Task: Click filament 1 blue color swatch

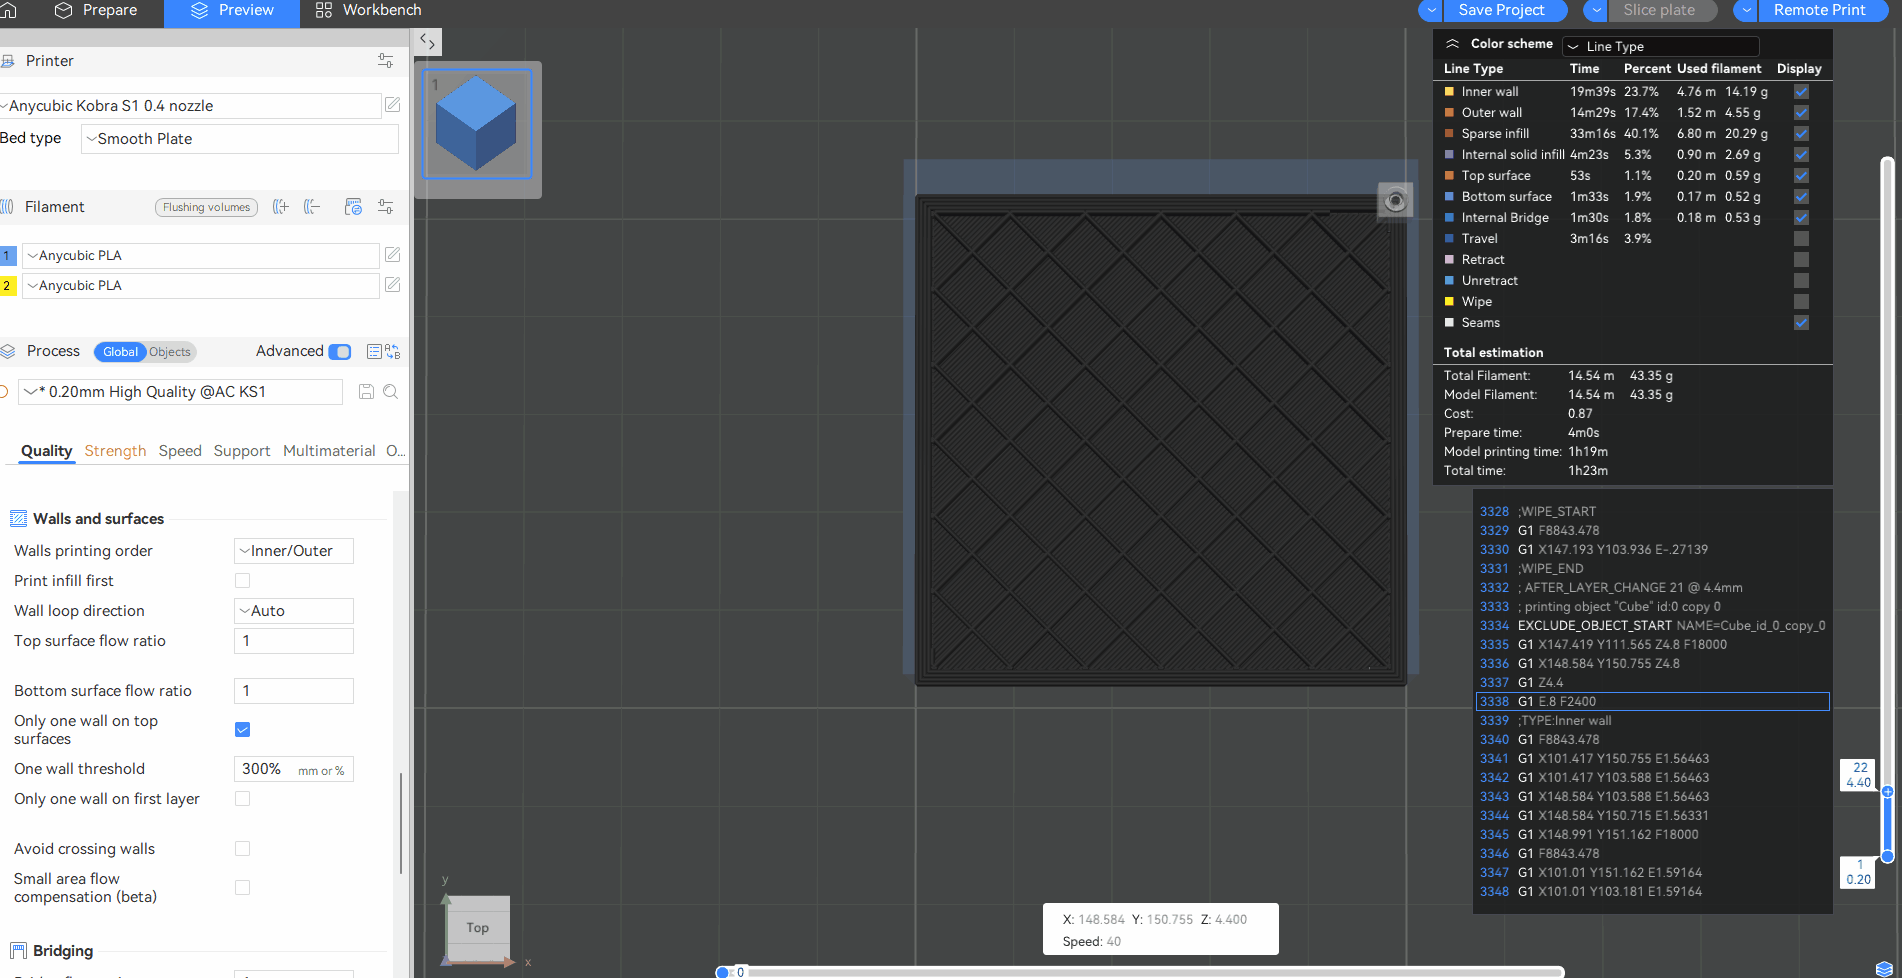Action: 8,256
